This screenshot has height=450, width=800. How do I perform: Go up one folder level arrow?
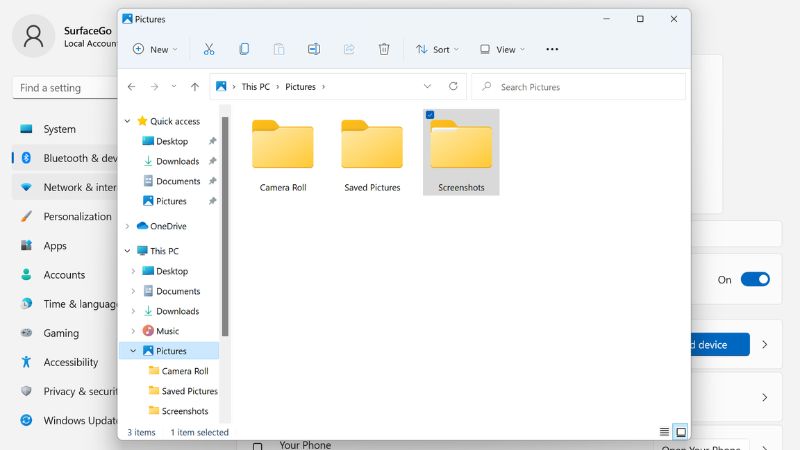(195, 87)
